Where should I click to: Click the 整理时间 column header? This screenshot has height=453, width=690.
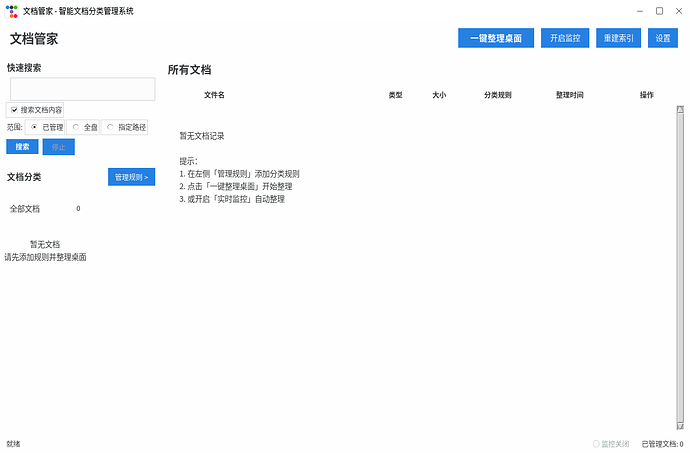point(569,95)
